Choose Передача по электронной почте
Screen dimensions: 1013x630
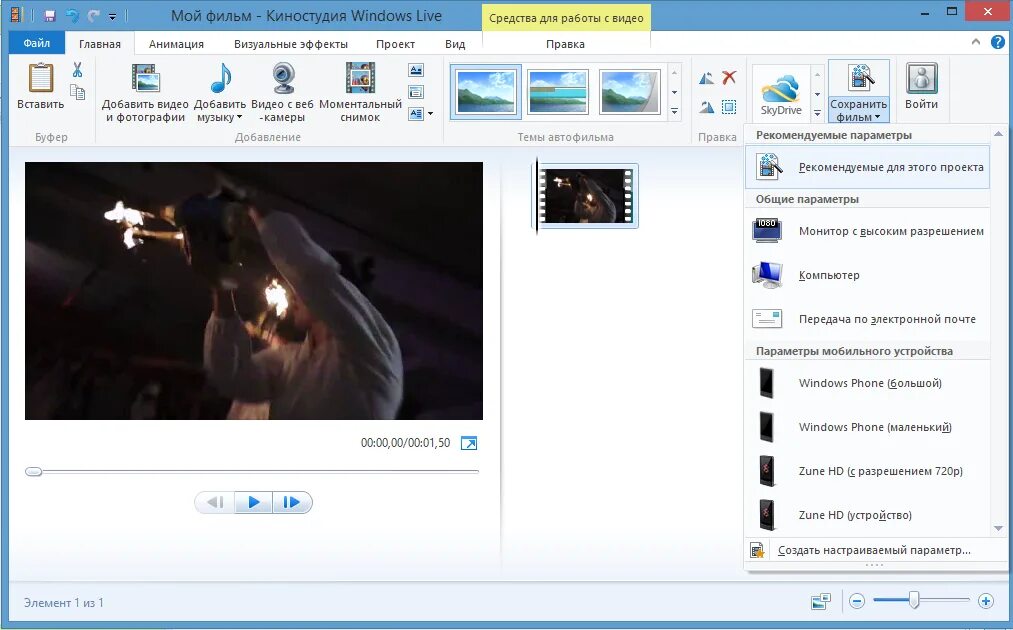[868, 319]
